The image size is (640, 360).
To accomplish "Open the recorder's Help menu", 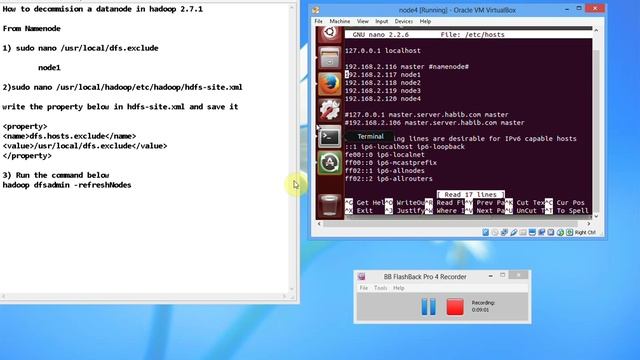I will click(x=399, y=288).
